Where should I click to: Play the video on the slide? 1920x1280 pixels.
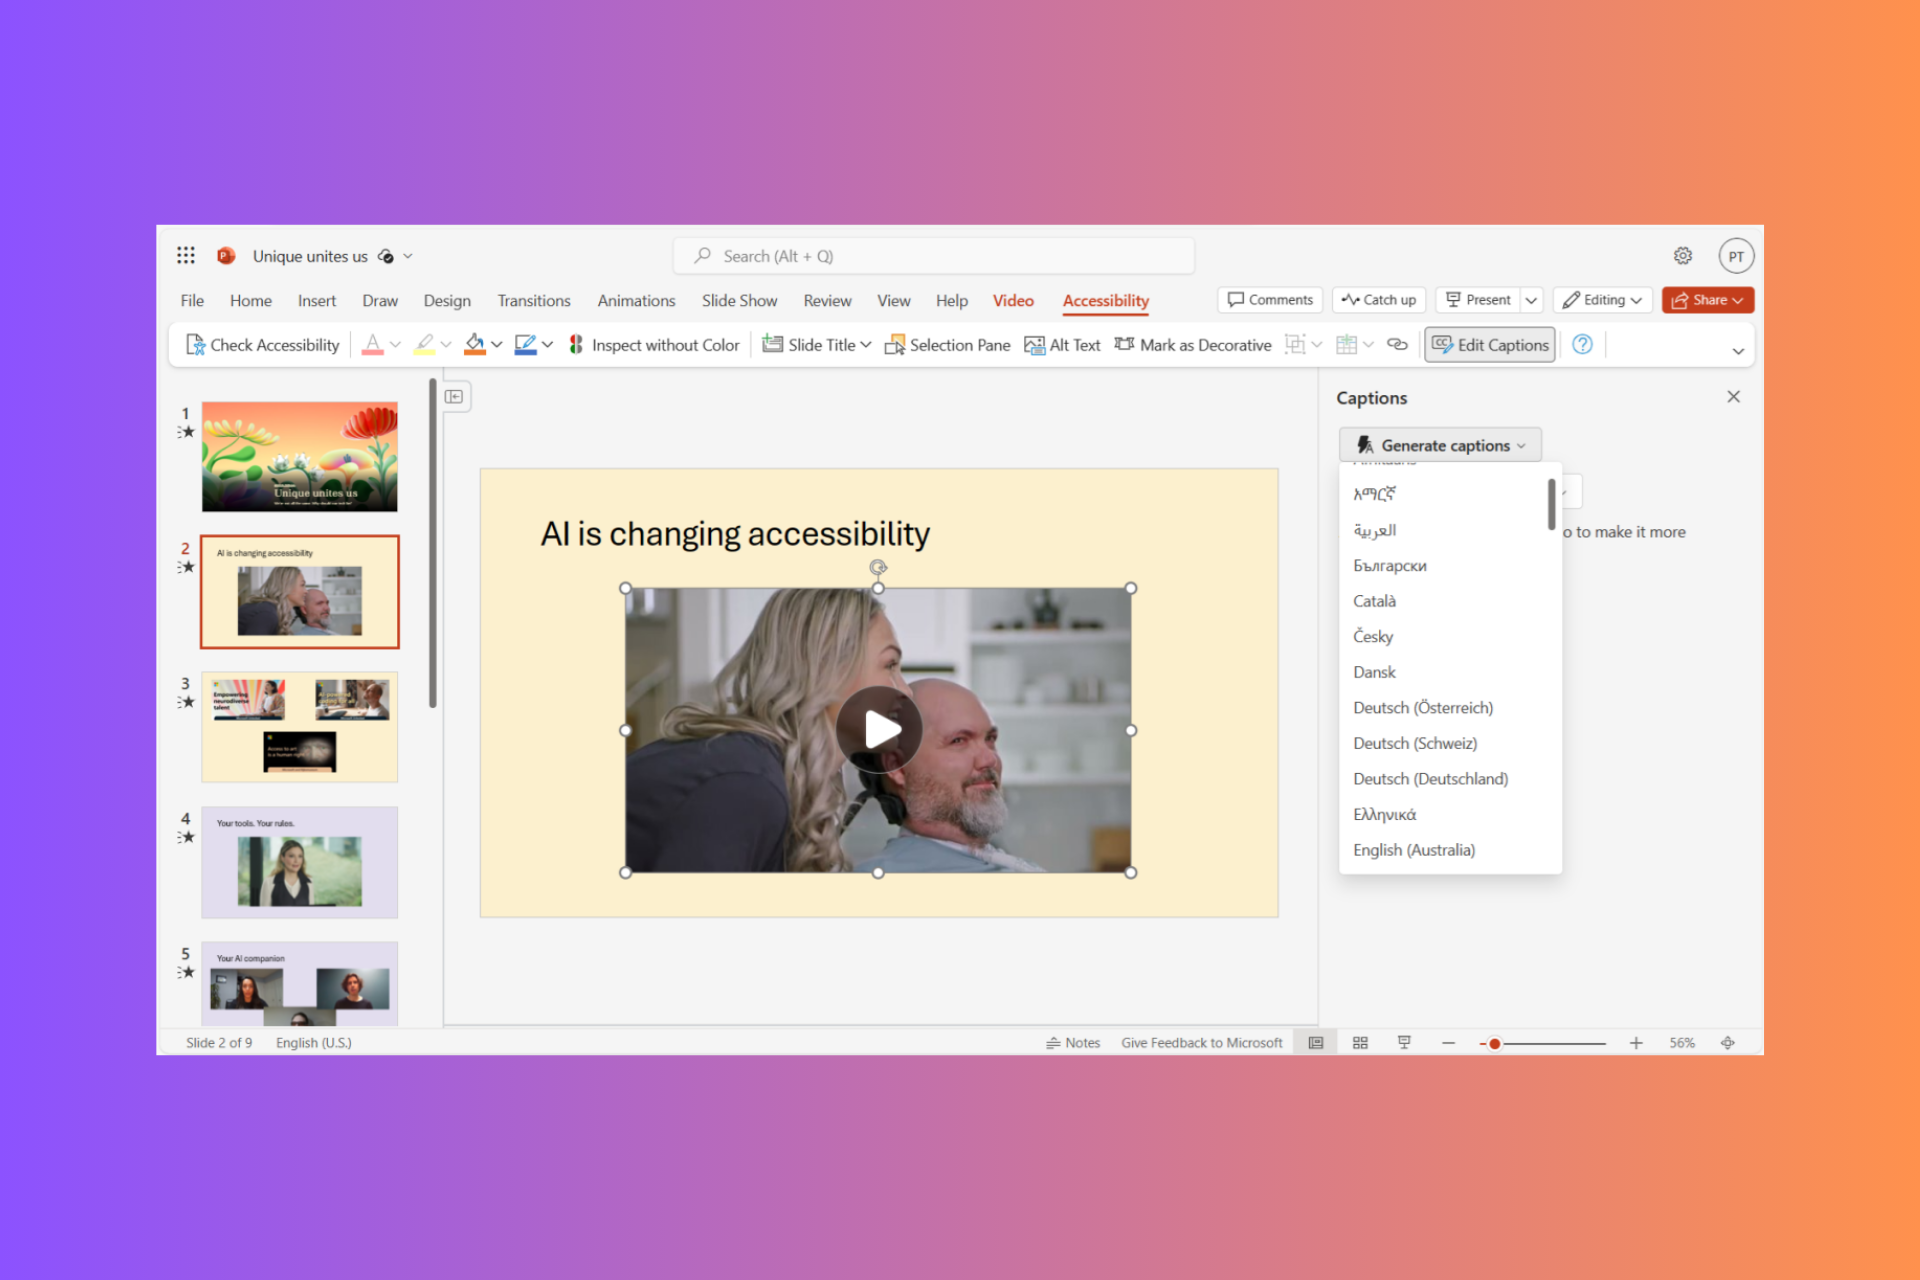point(879,729)
